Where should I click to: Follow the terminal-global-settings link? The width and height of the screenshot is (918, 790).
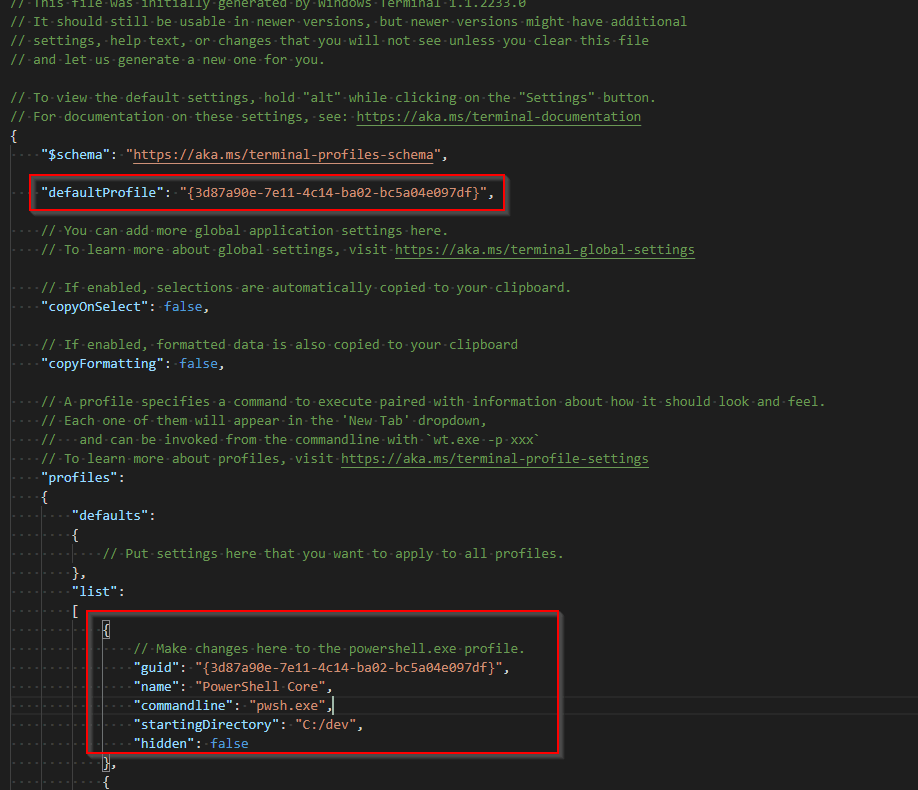[544, 249]
